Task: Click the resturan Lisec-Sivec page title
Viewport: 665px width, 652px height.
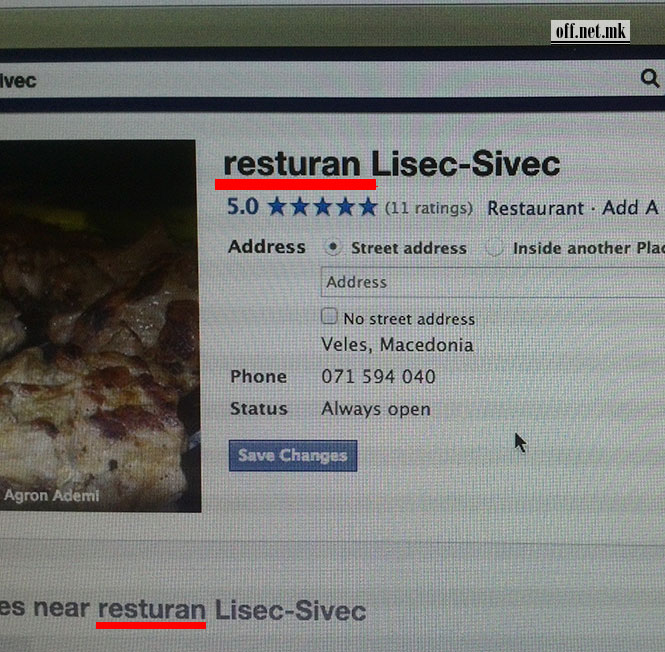Action: pyautogui.click(x=391, y=164)
